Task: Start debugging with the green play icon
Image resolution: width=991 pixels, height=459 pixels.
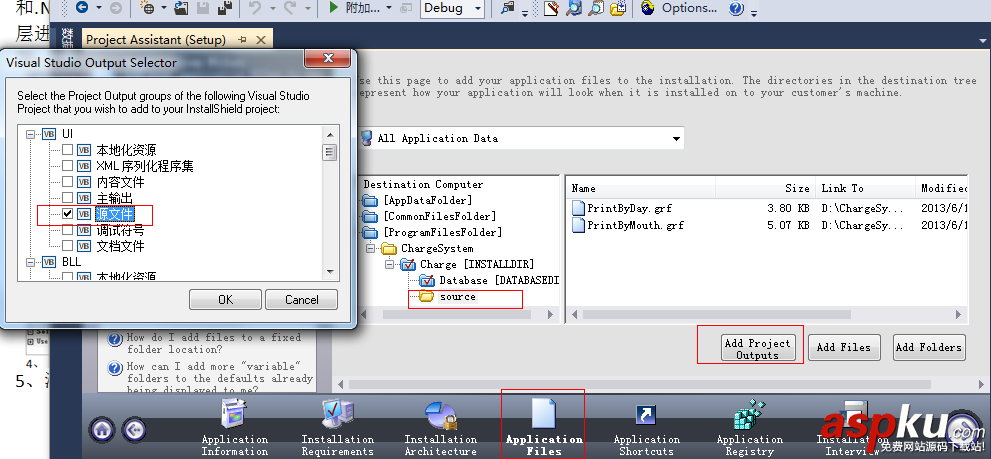Action: (334, 8)
